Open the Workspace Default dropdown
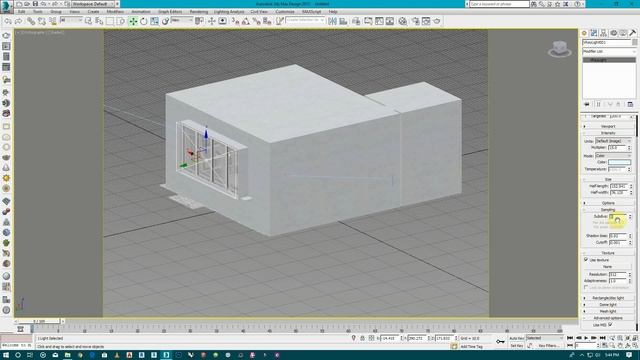640x360 pixels. point(93,4)
